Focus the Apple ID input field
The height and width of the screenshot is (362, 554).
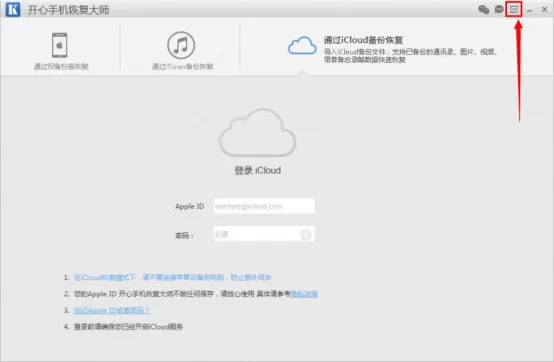tap(264, 206)
